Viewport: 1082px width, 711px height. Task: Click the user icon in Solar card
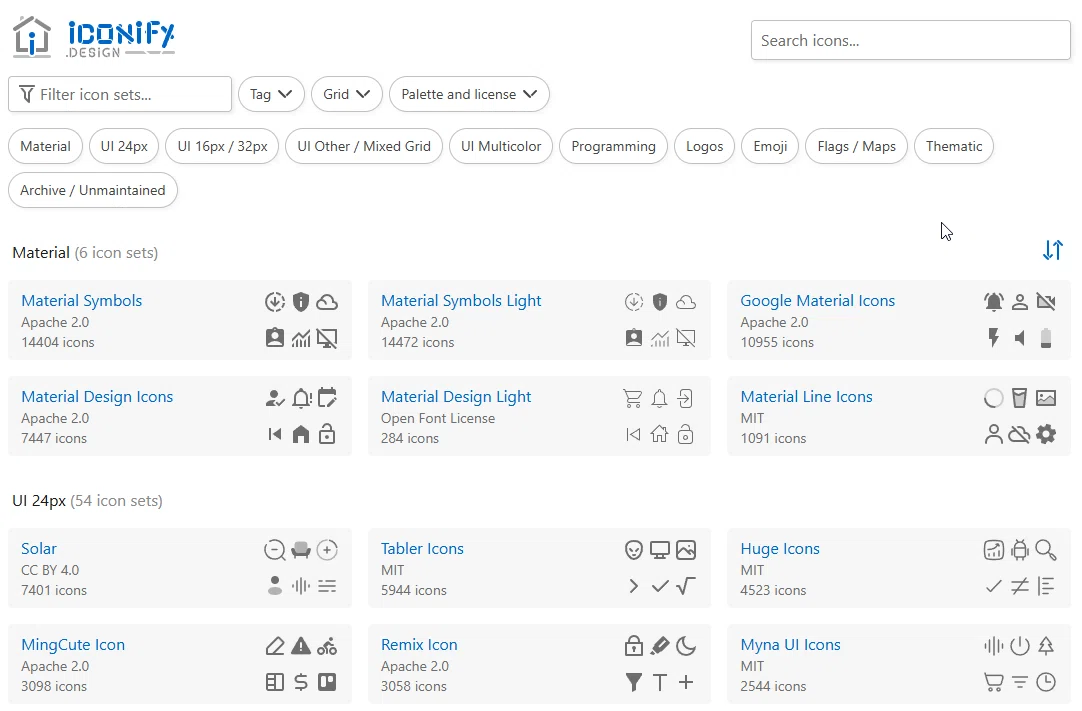[x=275, y=586]
